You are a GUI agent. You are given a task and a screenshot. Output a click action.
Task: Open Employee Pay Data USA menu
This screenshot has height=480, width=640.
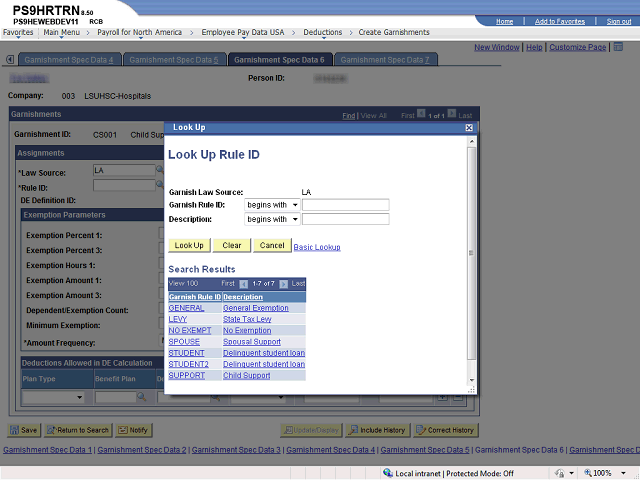pyautogui.click(x=242, y=33)
